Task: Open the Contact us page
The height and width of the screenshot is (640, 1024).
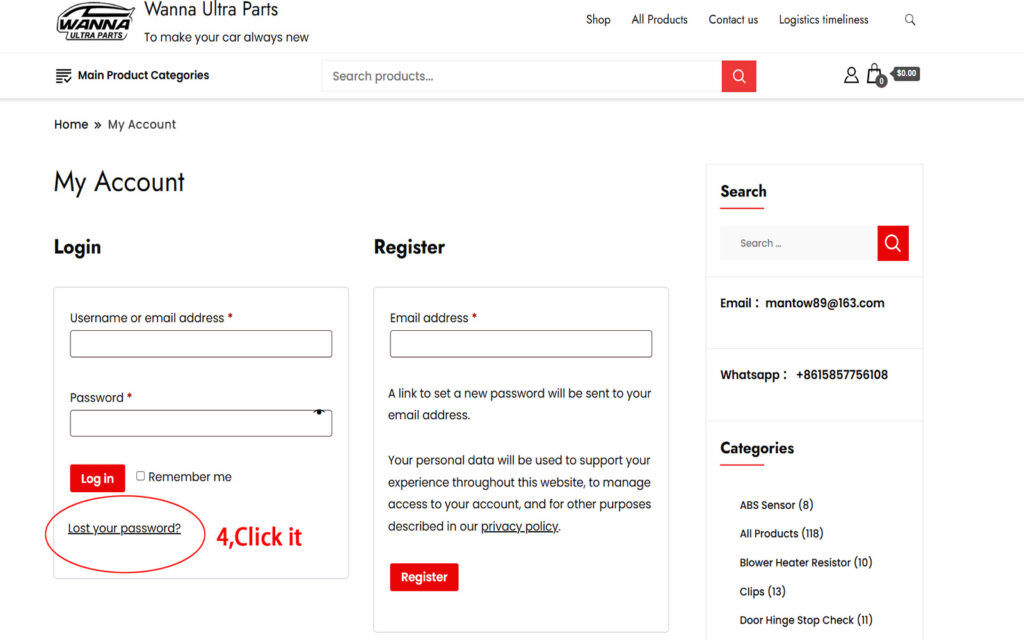Action: (733, 20)
